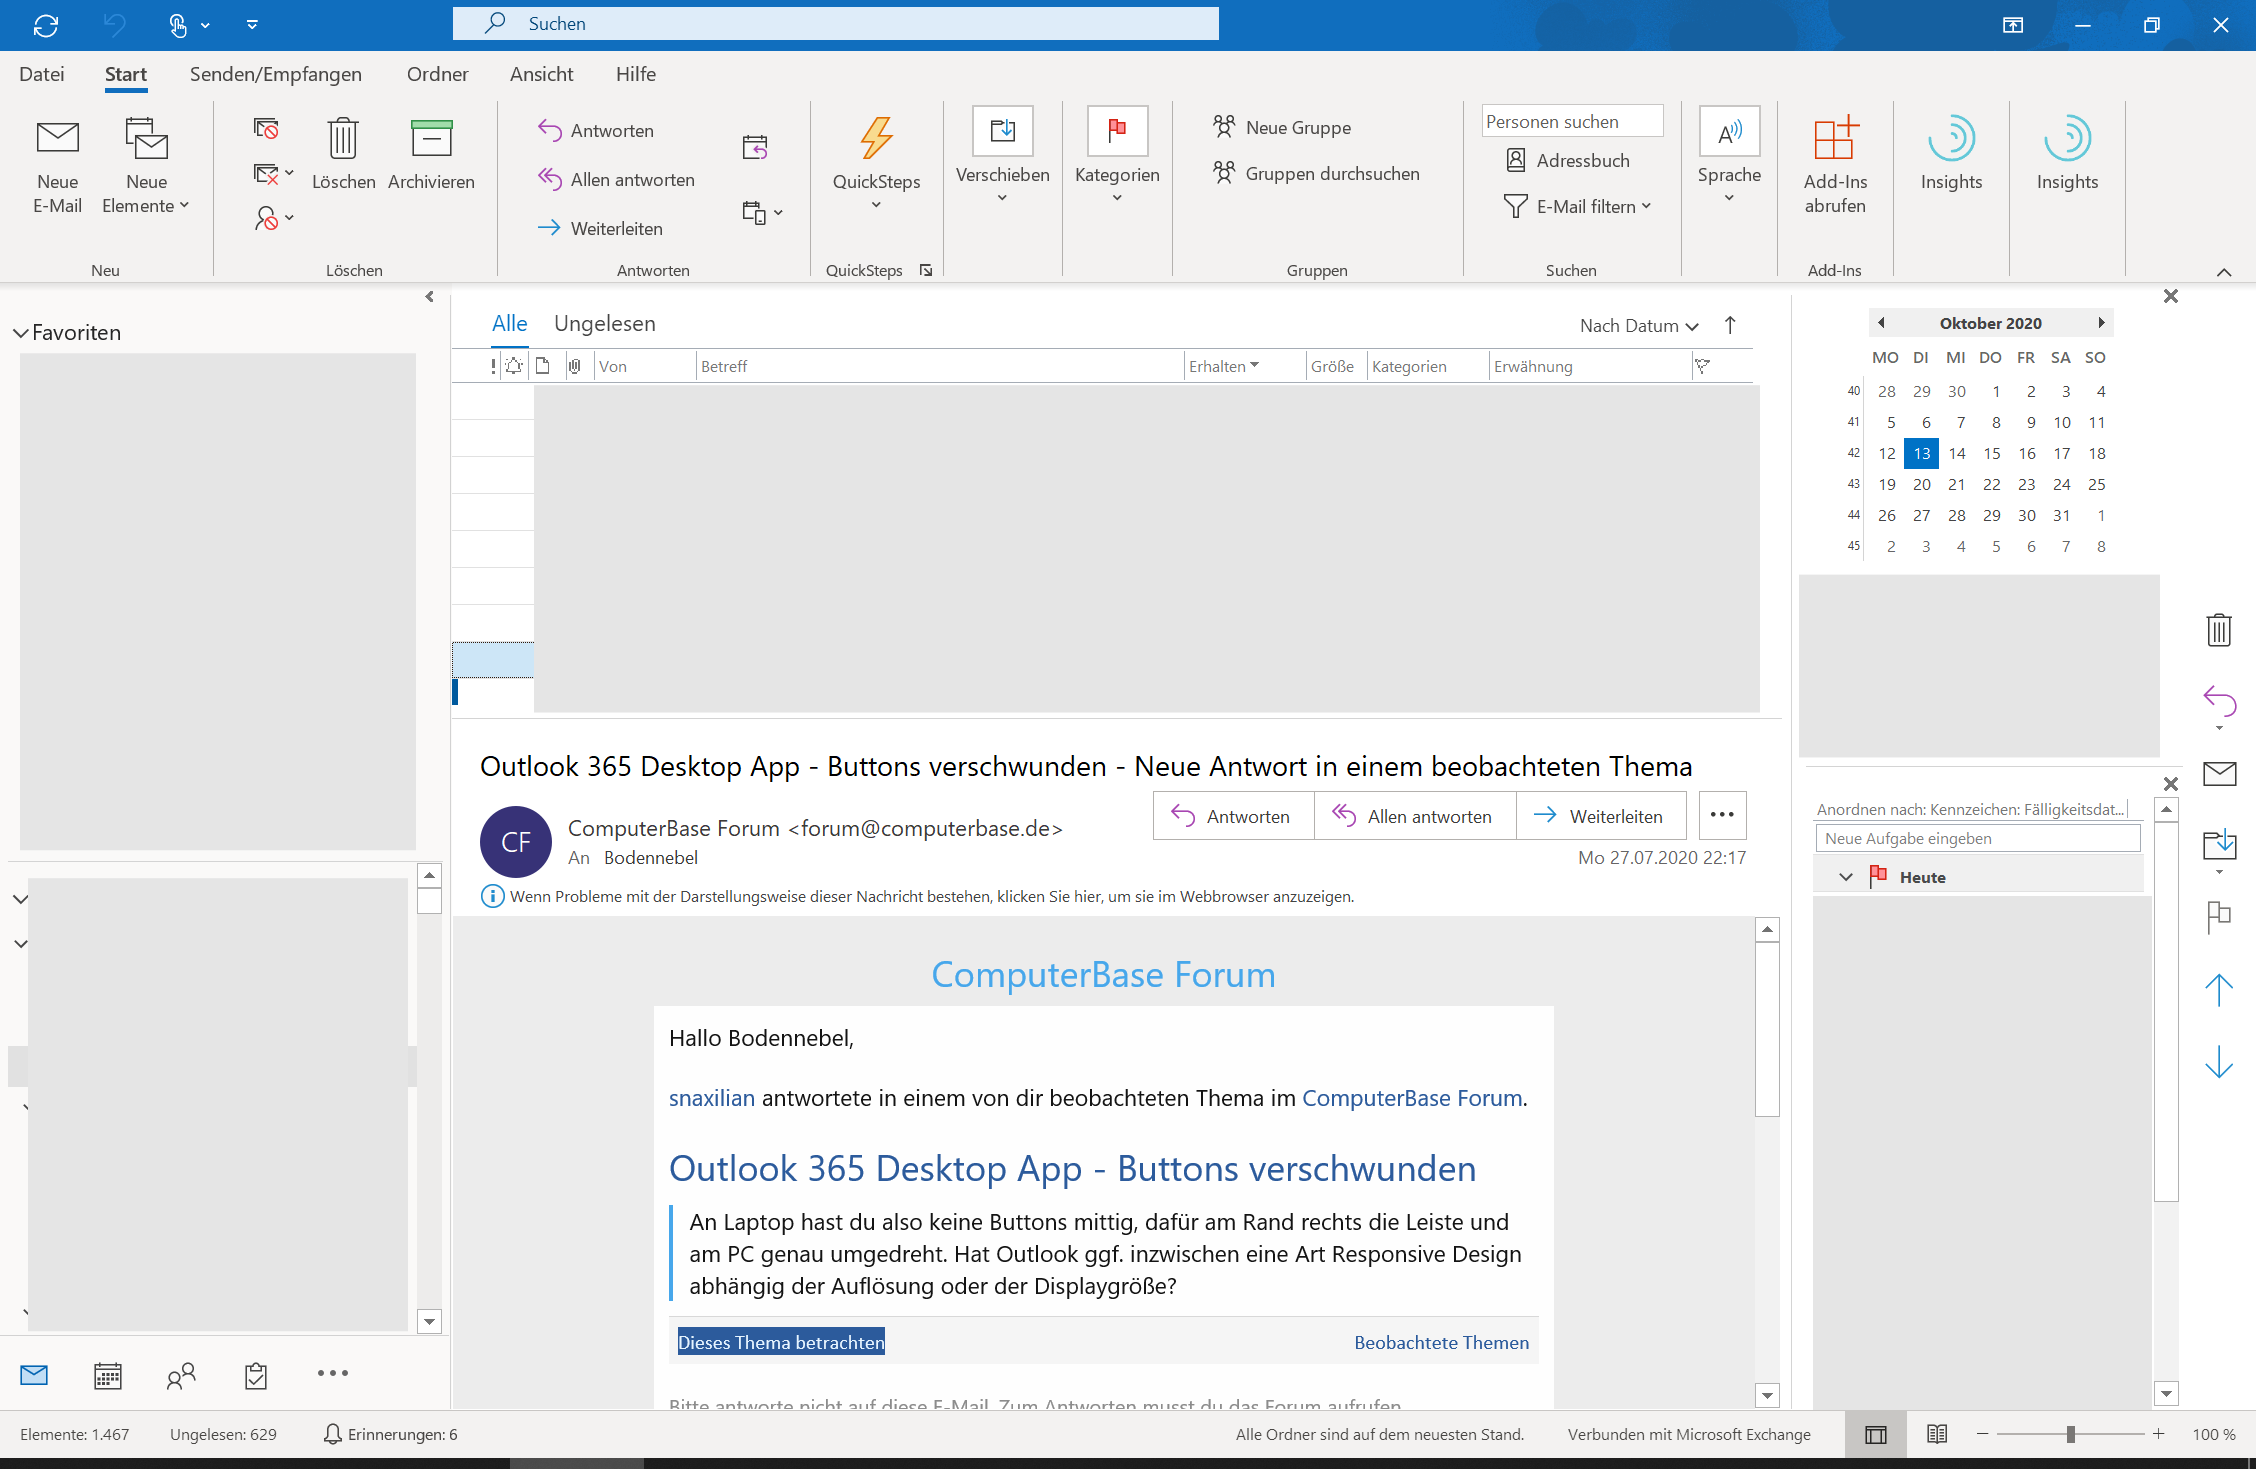
Task: Switch to the Ordner ribbon tab
Action: [437, 74]
